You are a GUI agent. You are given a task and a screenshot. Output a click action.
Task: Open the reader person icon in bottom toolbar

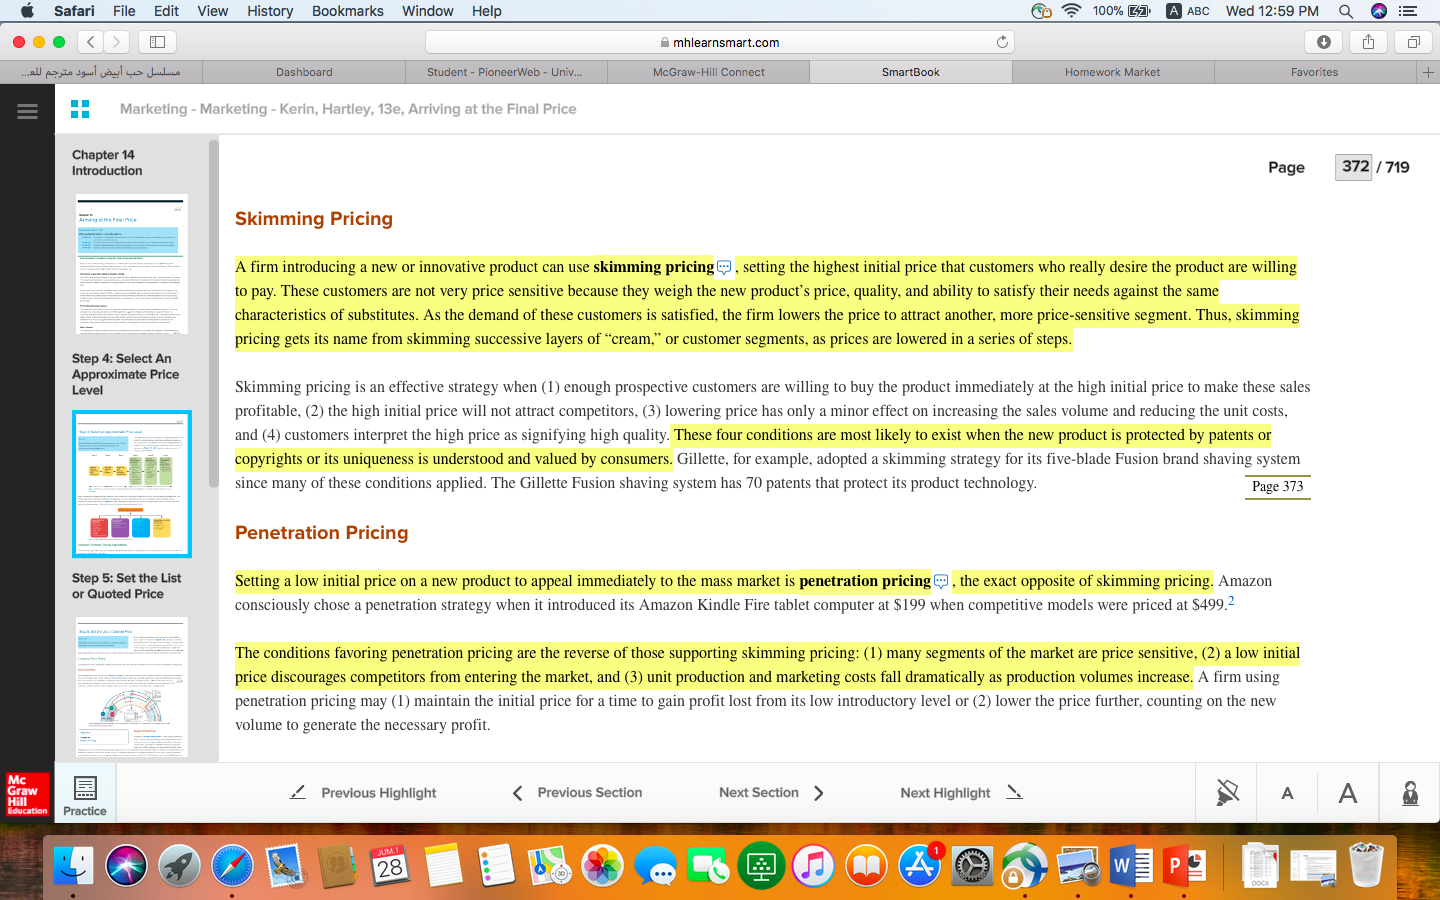click(x=1410, y=793)
